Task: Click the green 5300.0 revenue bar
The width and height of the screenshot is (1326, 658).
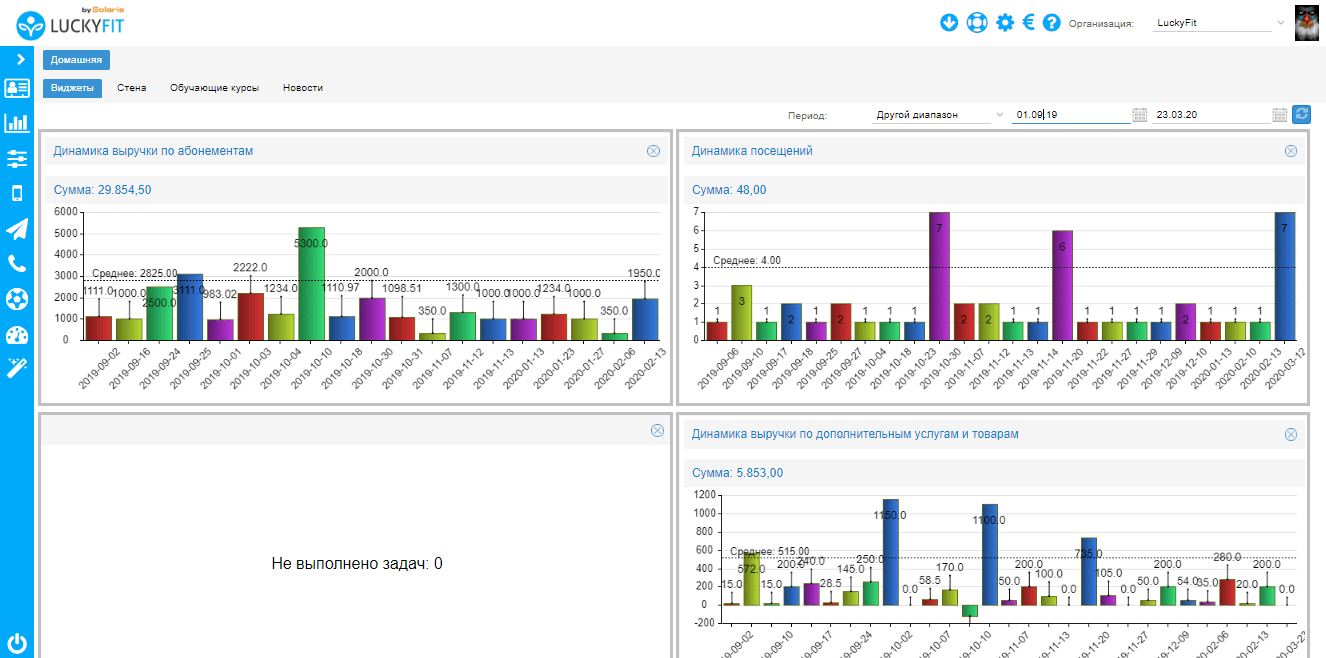Action: (311, 283)
